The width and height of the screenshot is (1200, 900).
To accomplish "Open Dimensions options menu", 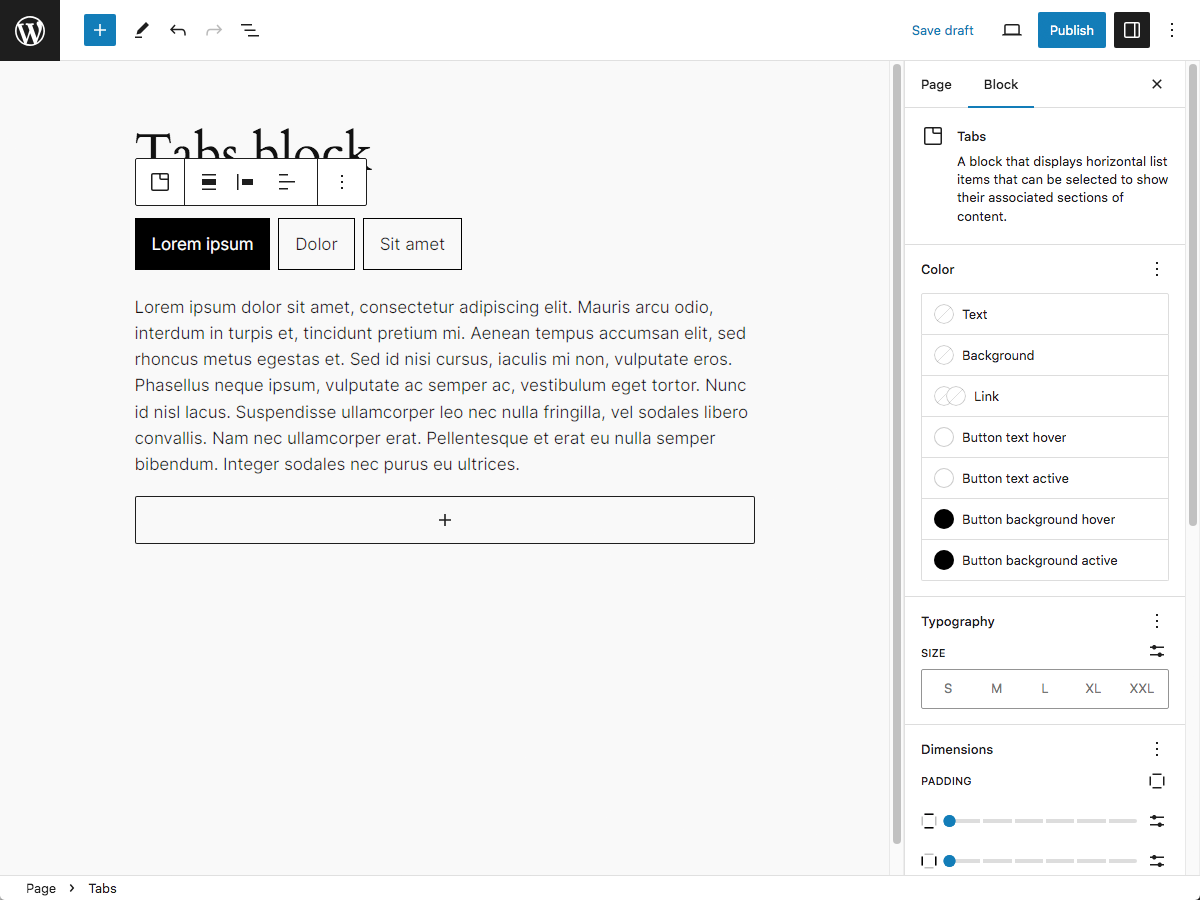I will coord(1157,749).
